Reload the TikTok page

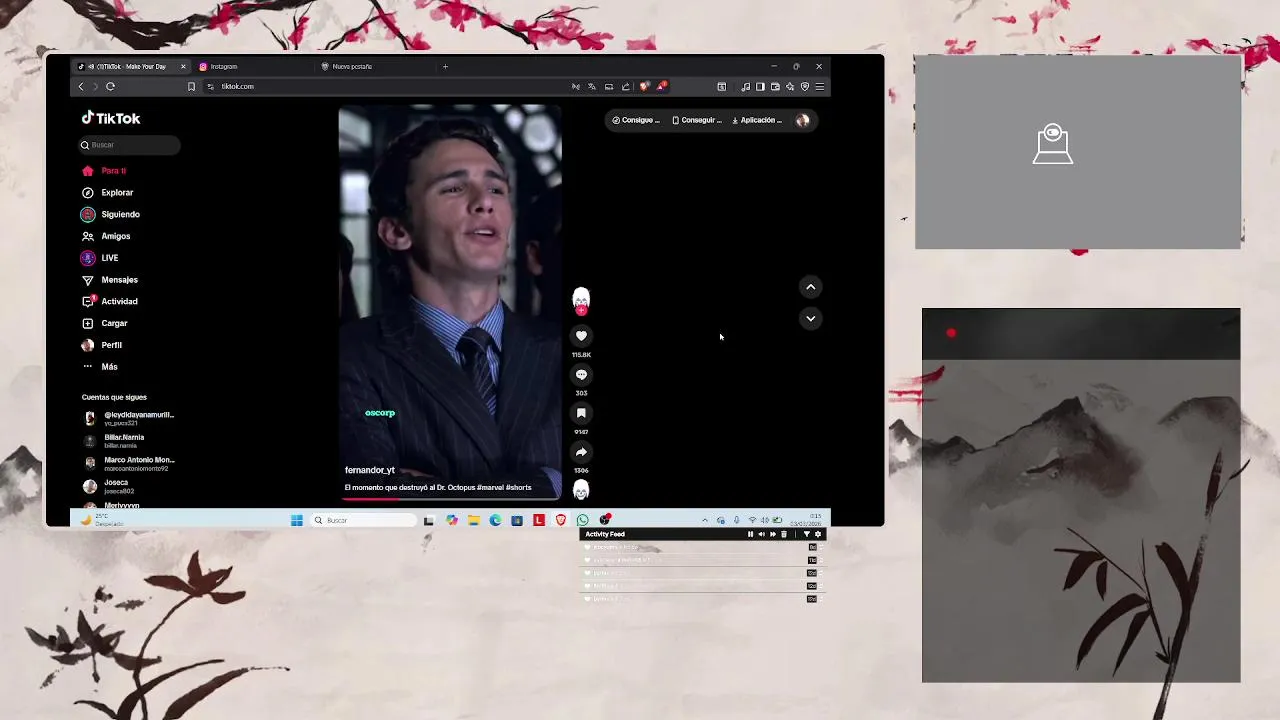point(110,87)
